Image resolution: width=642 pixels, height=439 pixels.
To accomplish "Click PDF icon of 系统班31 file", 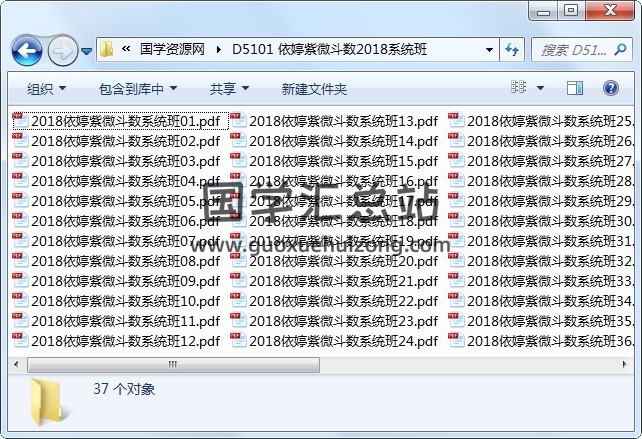I will tap(456, 241).
